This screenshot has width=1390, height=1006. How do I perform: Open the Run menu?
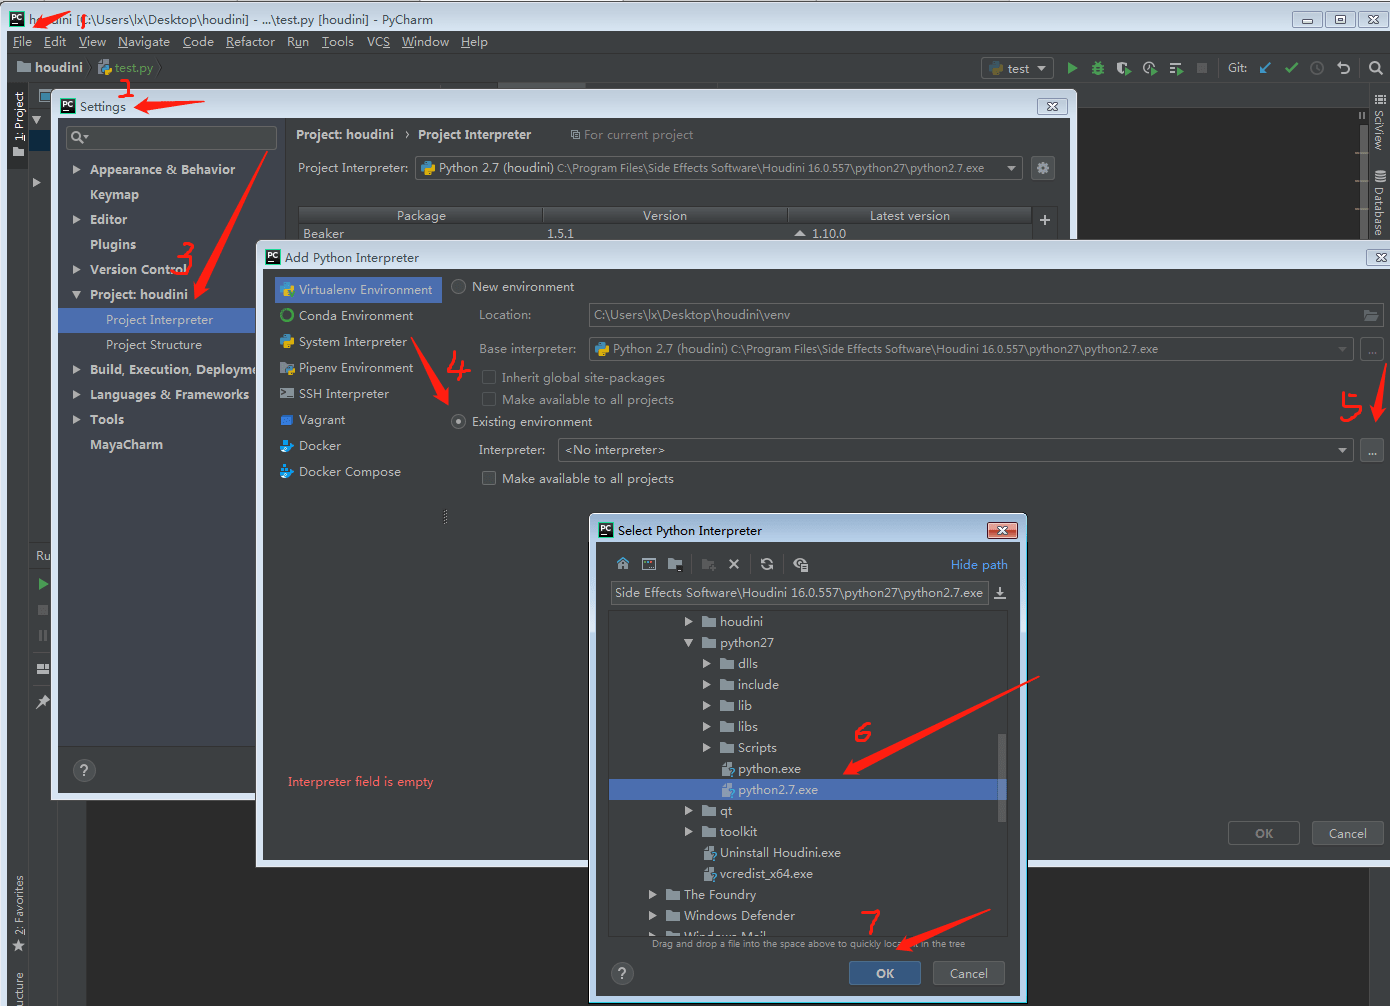pyautogui.click(x=298, y=41)
